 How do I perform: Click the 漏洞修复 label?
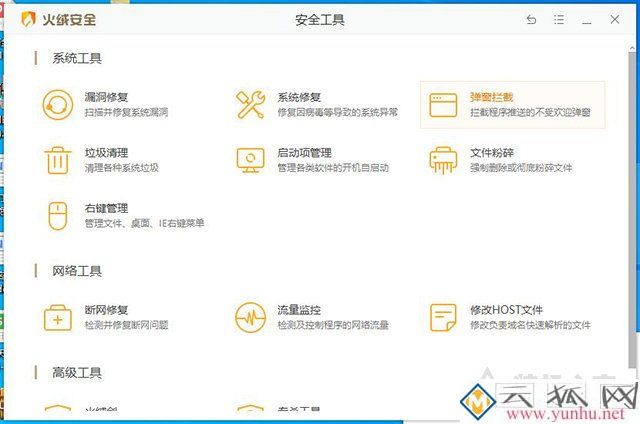click(x=106, y=97)
